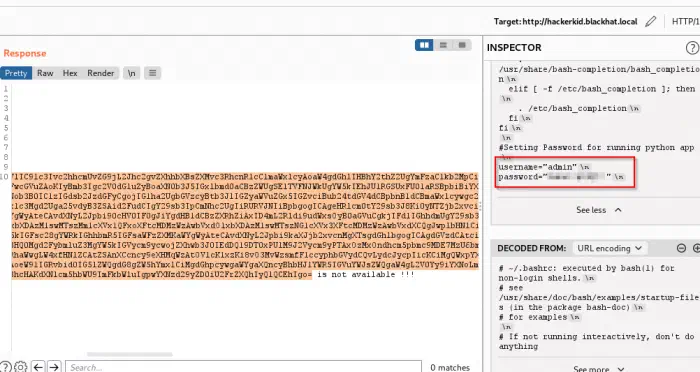Open search help question icon at bottom
The image size is (700, 372).
click(x=5, y=367)
